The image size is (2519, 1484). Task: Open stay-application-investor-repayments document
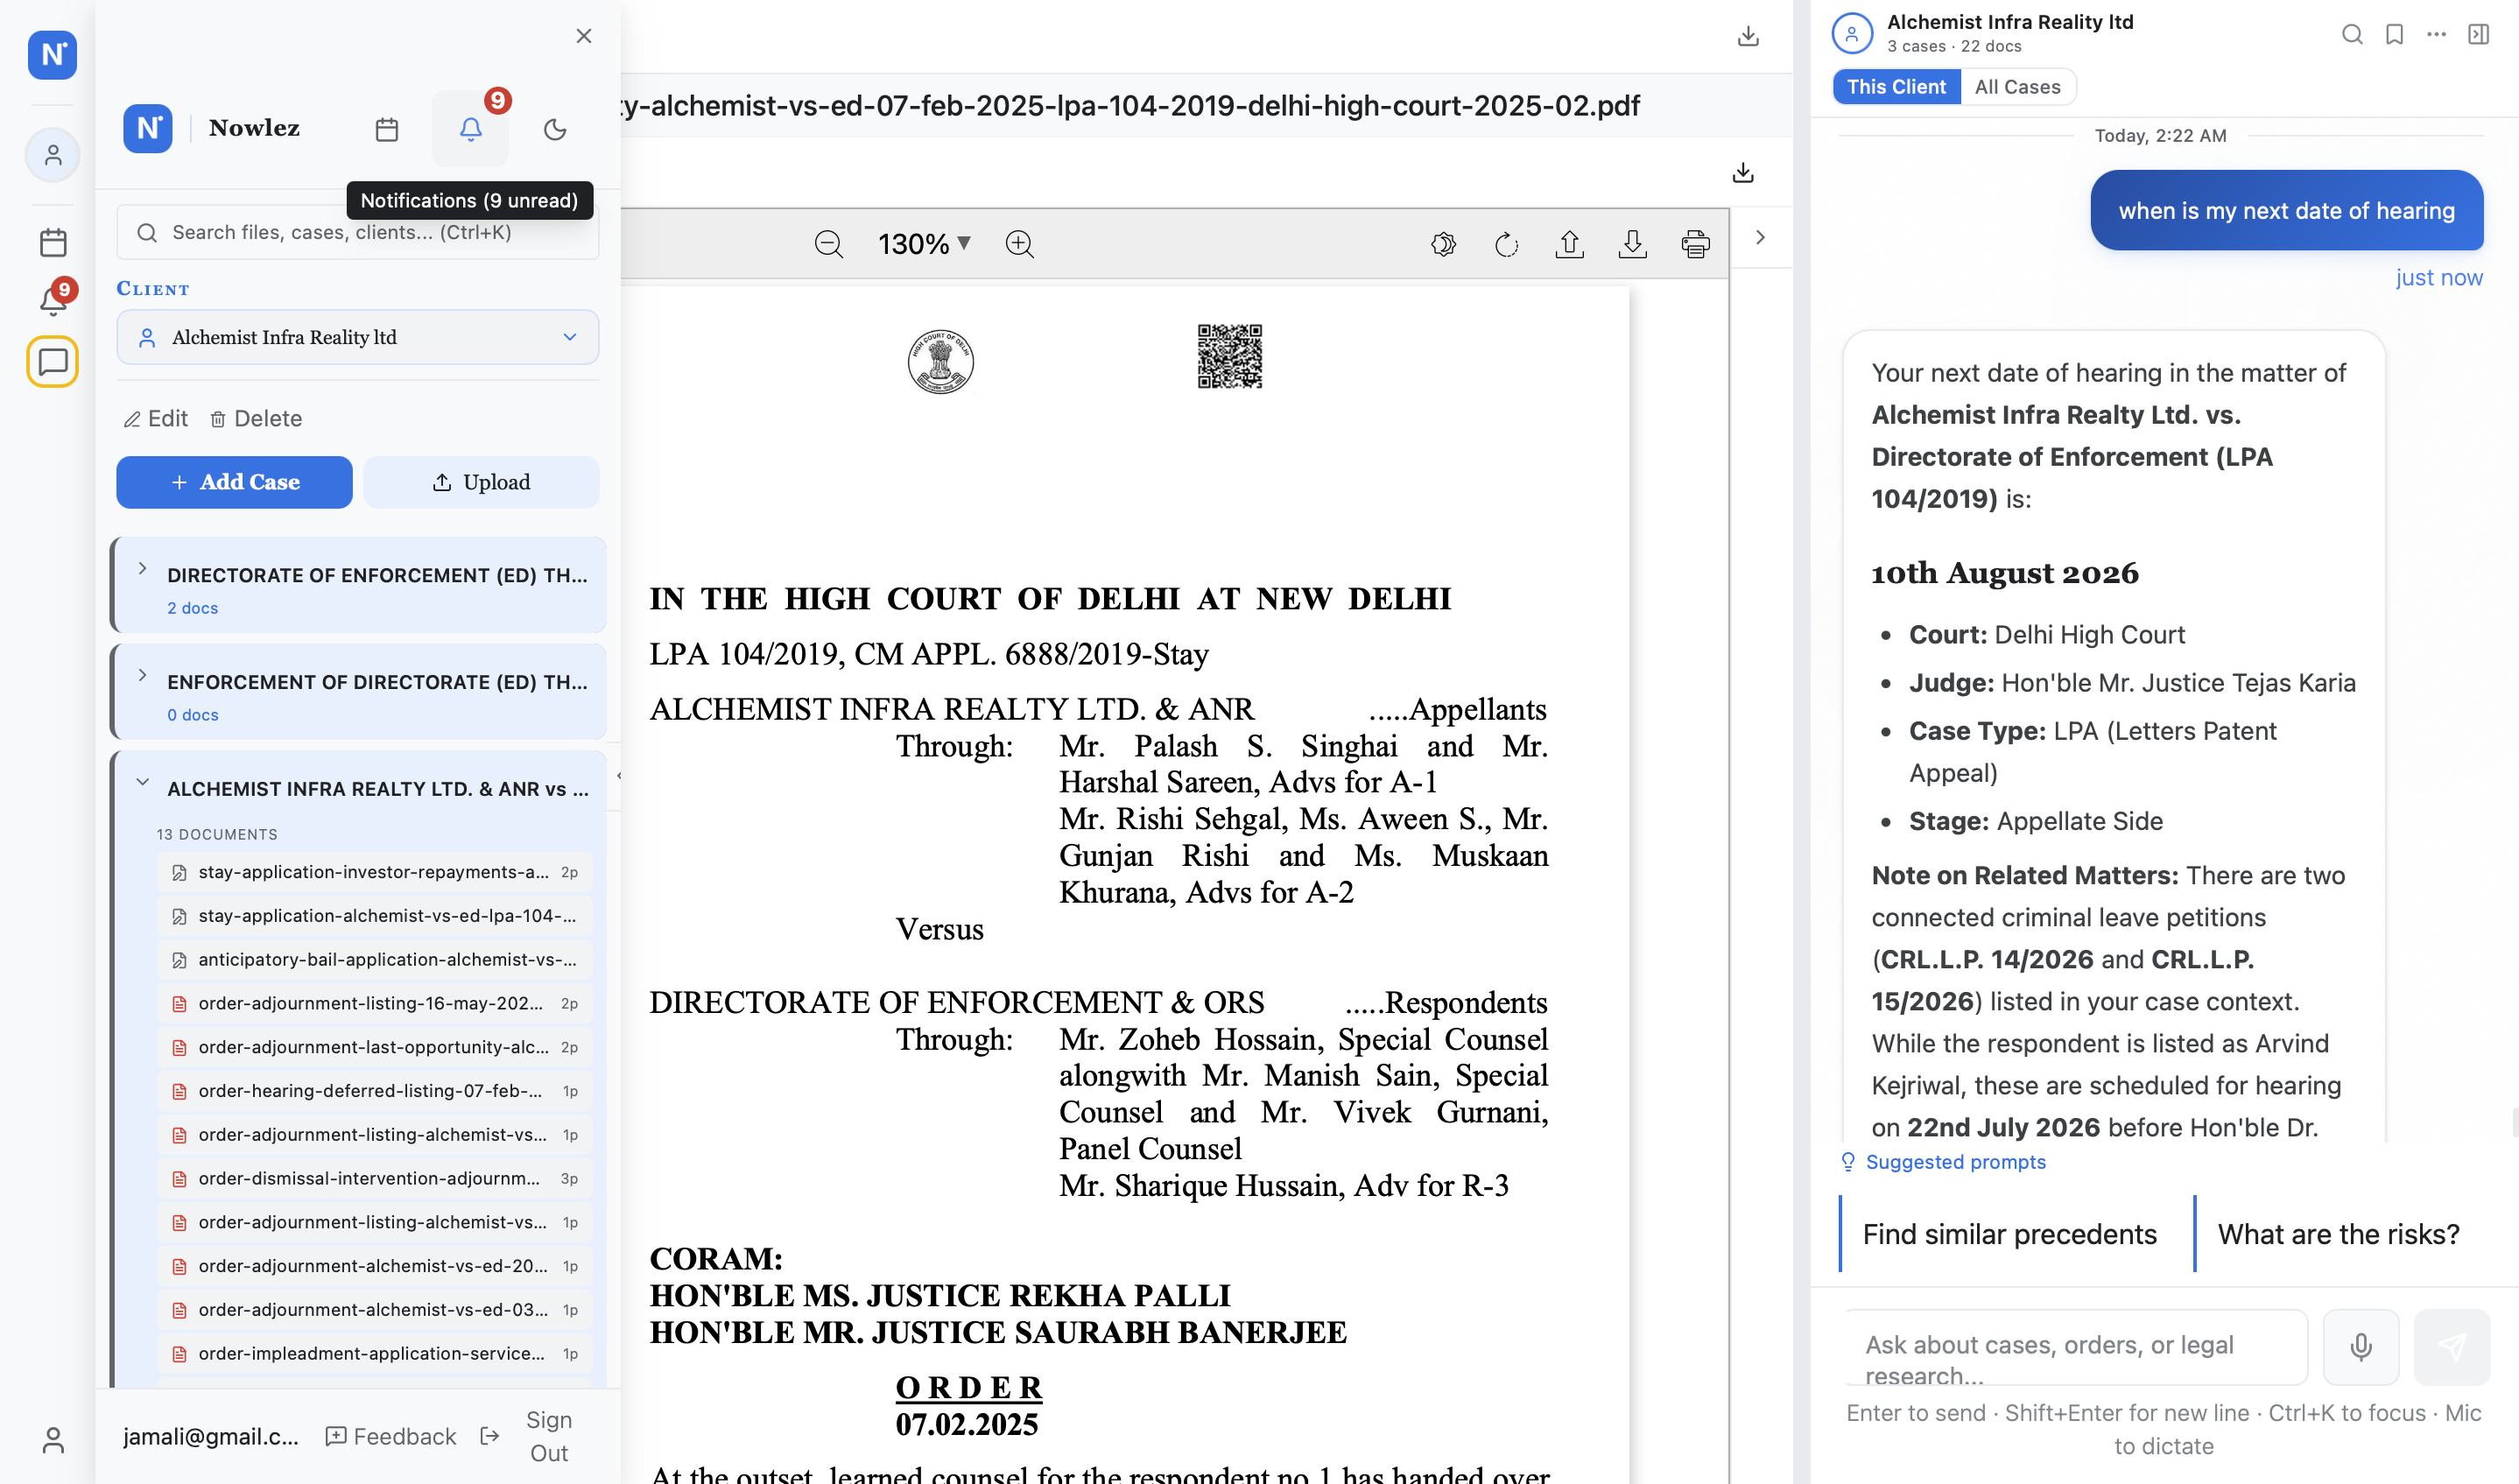374,872
